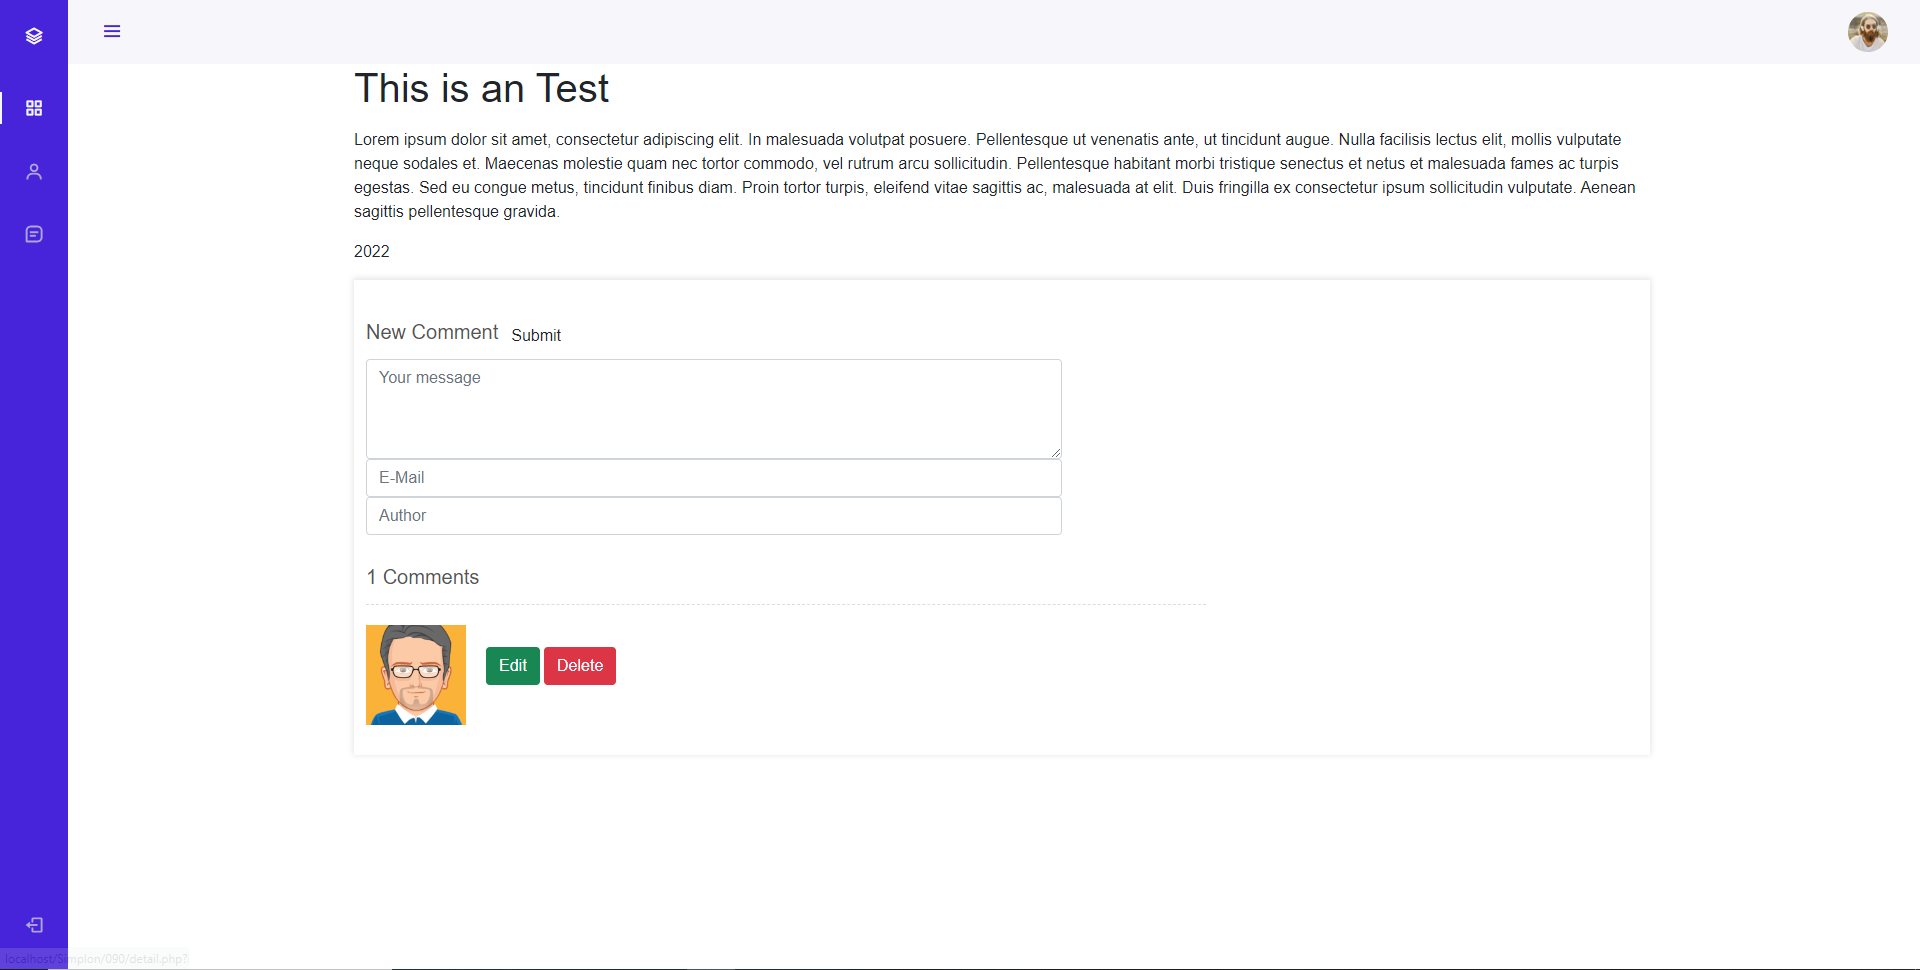The height and width of the screenshot is (970, 1920).
Task: Toggle the hamburger menu icon
Action: 112,31
